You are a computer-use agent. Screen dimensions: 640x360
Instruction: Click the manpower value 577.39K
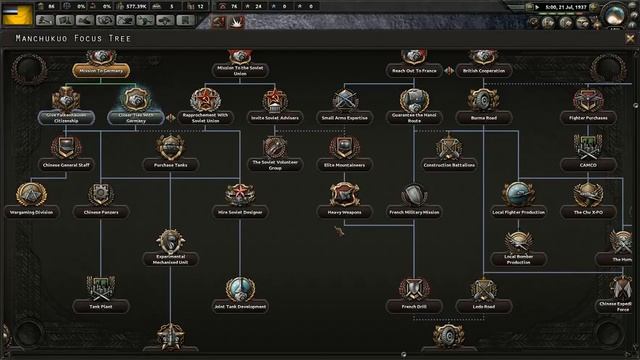[x=136, y=7]
